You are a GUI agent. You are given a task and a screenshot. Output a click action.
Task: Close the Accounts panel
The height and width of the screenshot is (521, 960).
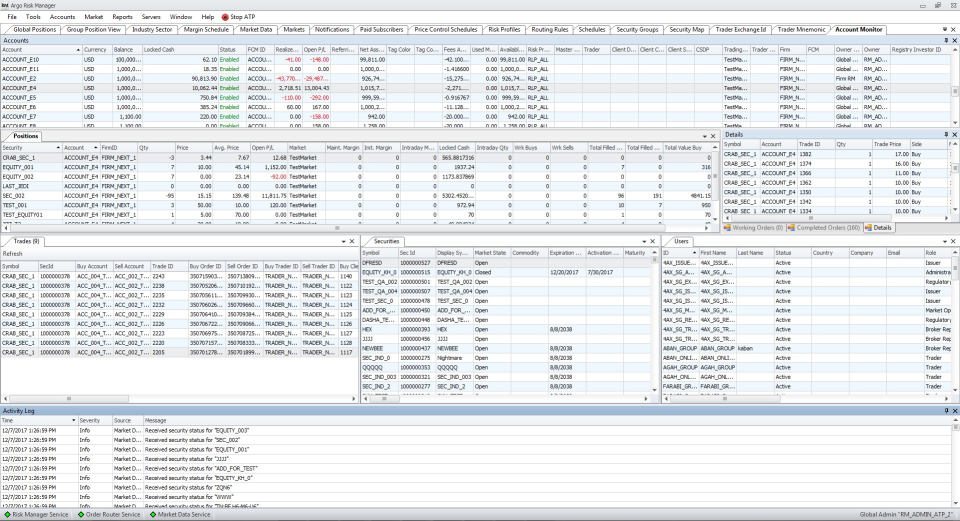point(954,40)
